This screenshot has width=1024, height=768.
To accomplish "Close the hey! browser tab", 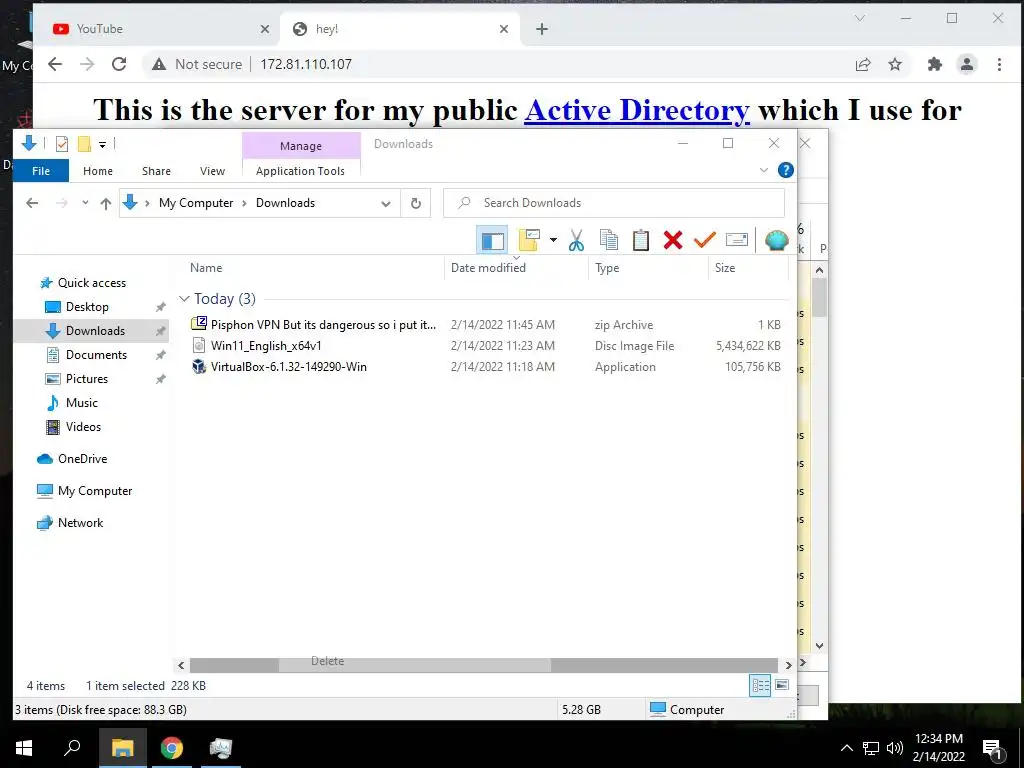I will click(x=504, y=29).
